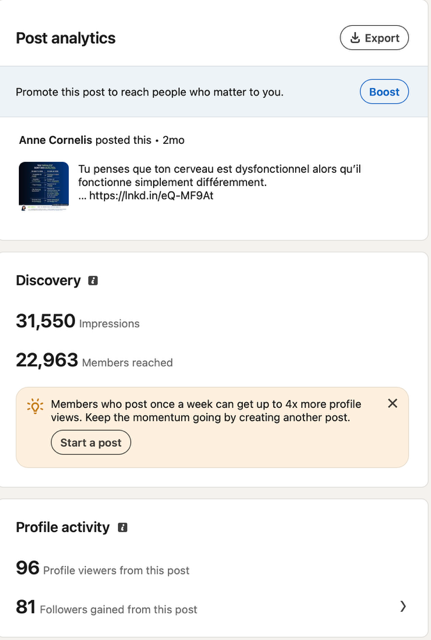The height and width of the screenshot is (640, 431).
Task: Start a post from the tip
Action: 91,442
